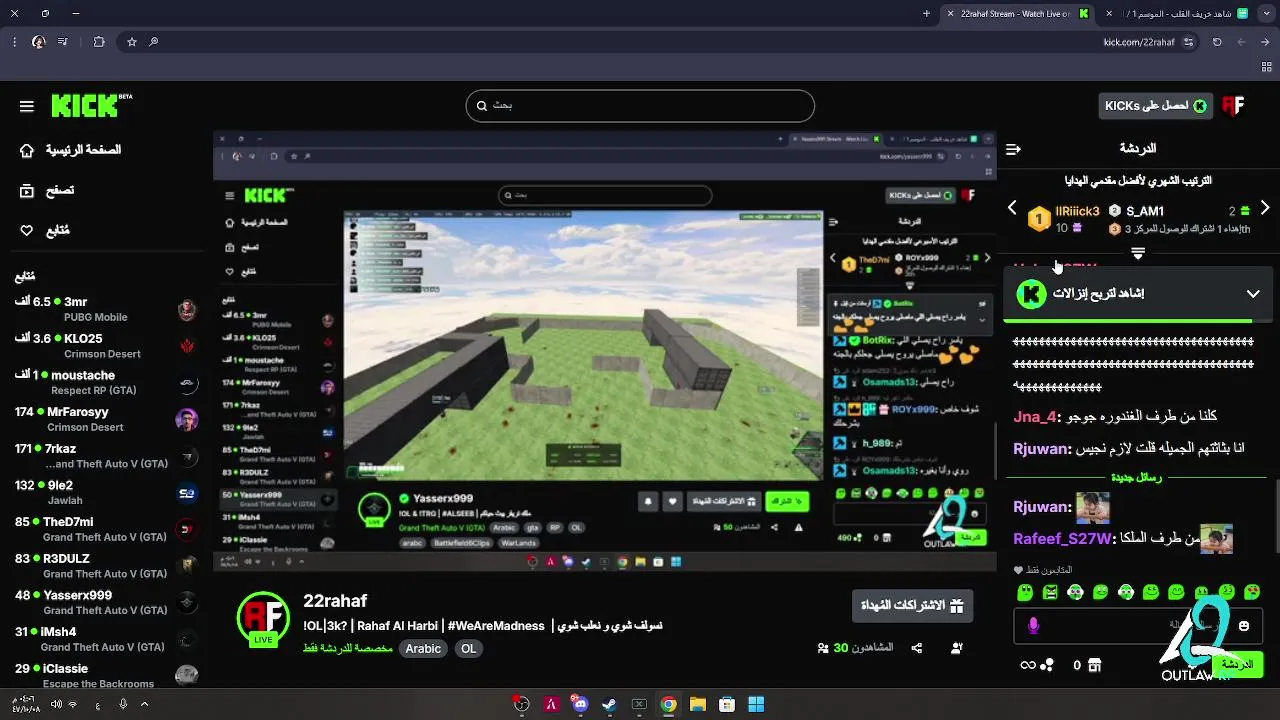Open the TheD7mi channel in sidebar
The width and height of the screenshot is (1280, 720).
(x=107, y=529)
